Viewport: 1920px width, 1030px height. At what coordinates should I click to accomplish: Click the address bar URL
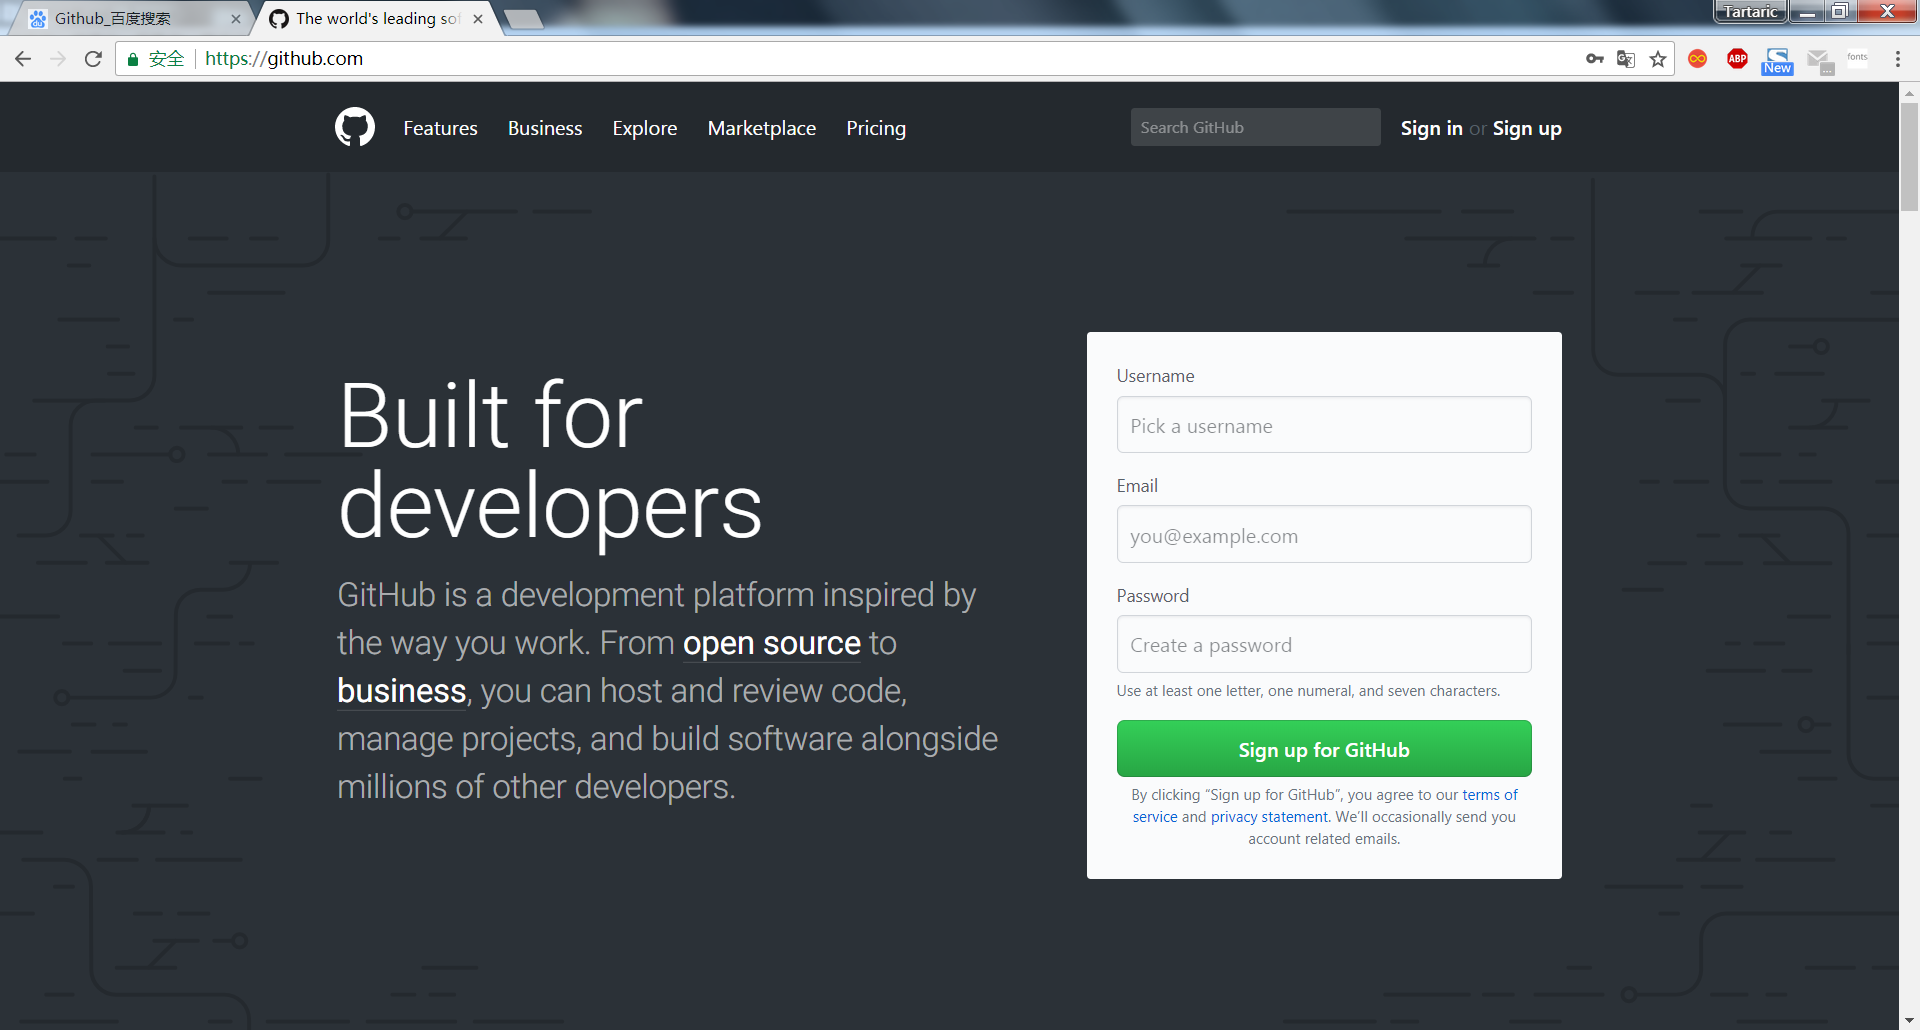click(284, 59)
